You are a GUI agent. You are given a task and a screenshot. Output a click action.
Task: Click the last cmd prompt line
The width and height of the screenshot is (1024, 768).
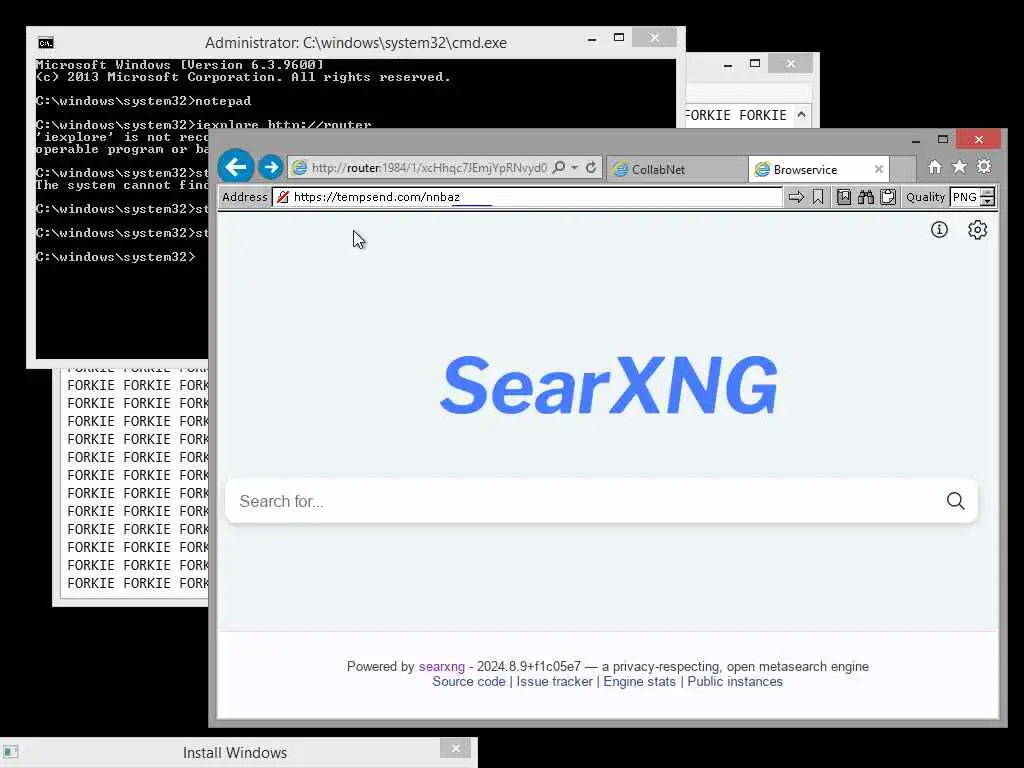click(x=116, y=257)
